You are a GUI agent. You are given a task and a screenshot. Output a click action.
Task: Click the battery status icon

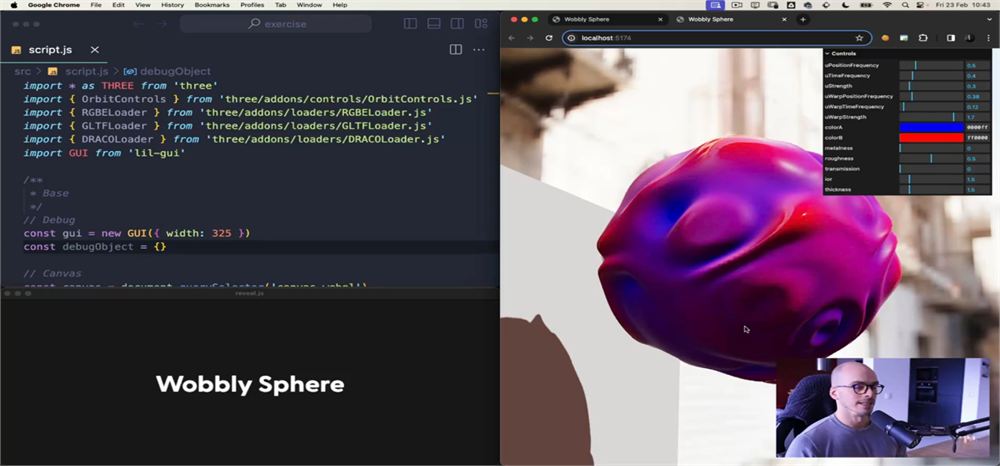[864, 4]
